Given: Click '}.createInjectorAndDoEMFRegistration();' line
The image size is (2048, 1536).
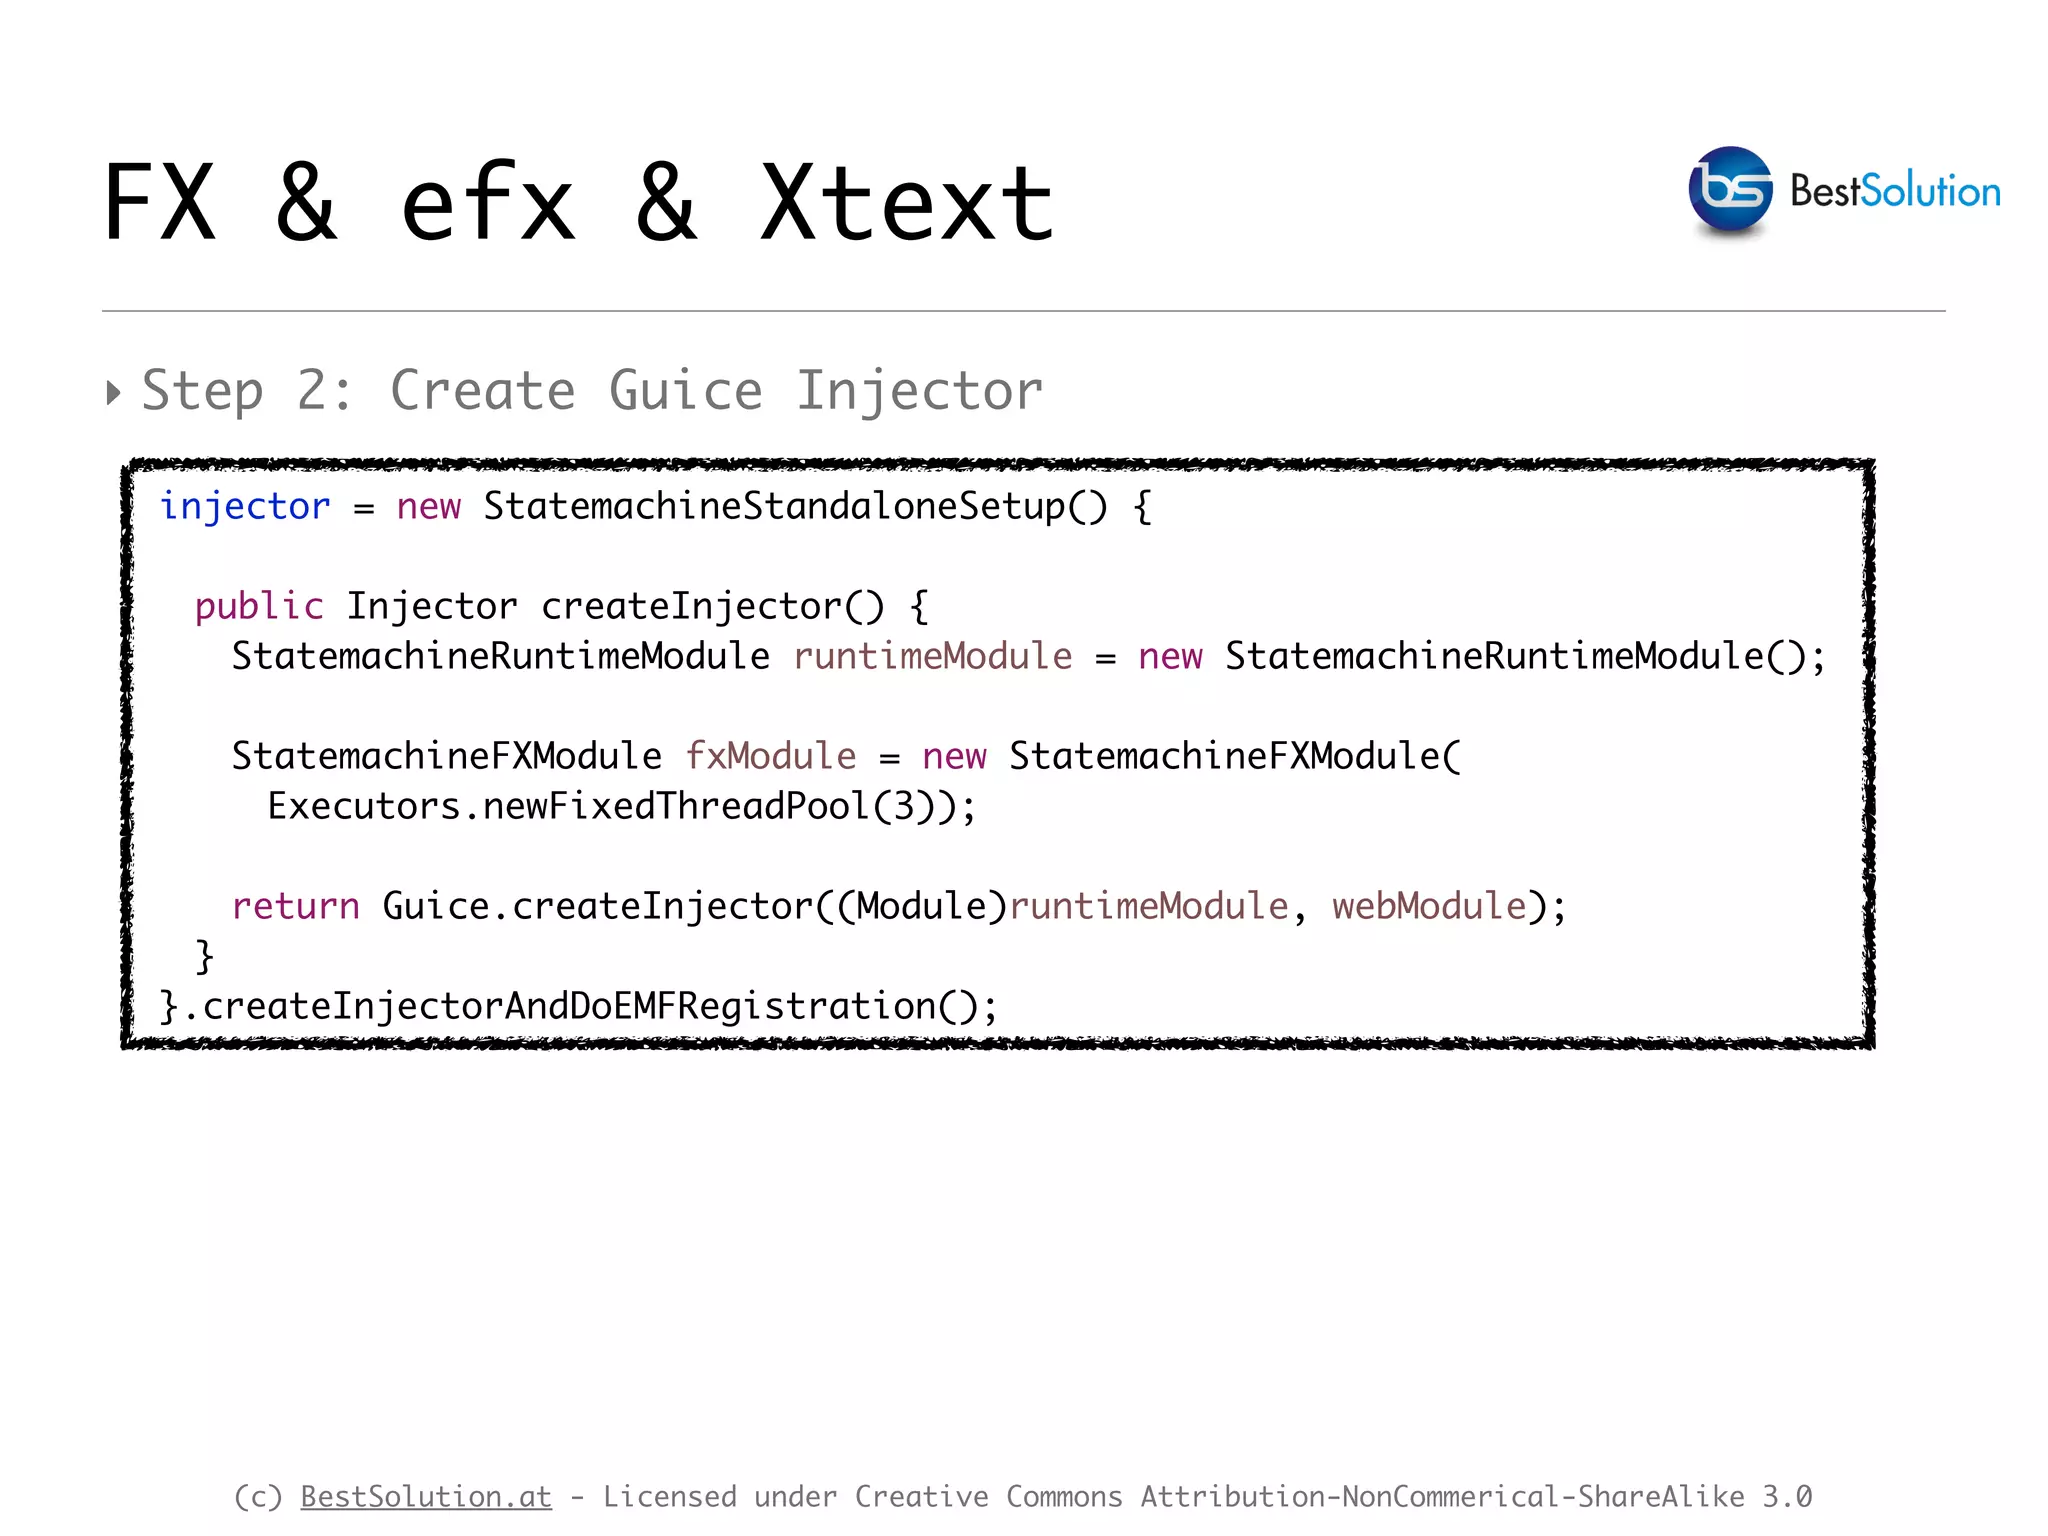Looking at the screenshot, I should point(579,1006).
